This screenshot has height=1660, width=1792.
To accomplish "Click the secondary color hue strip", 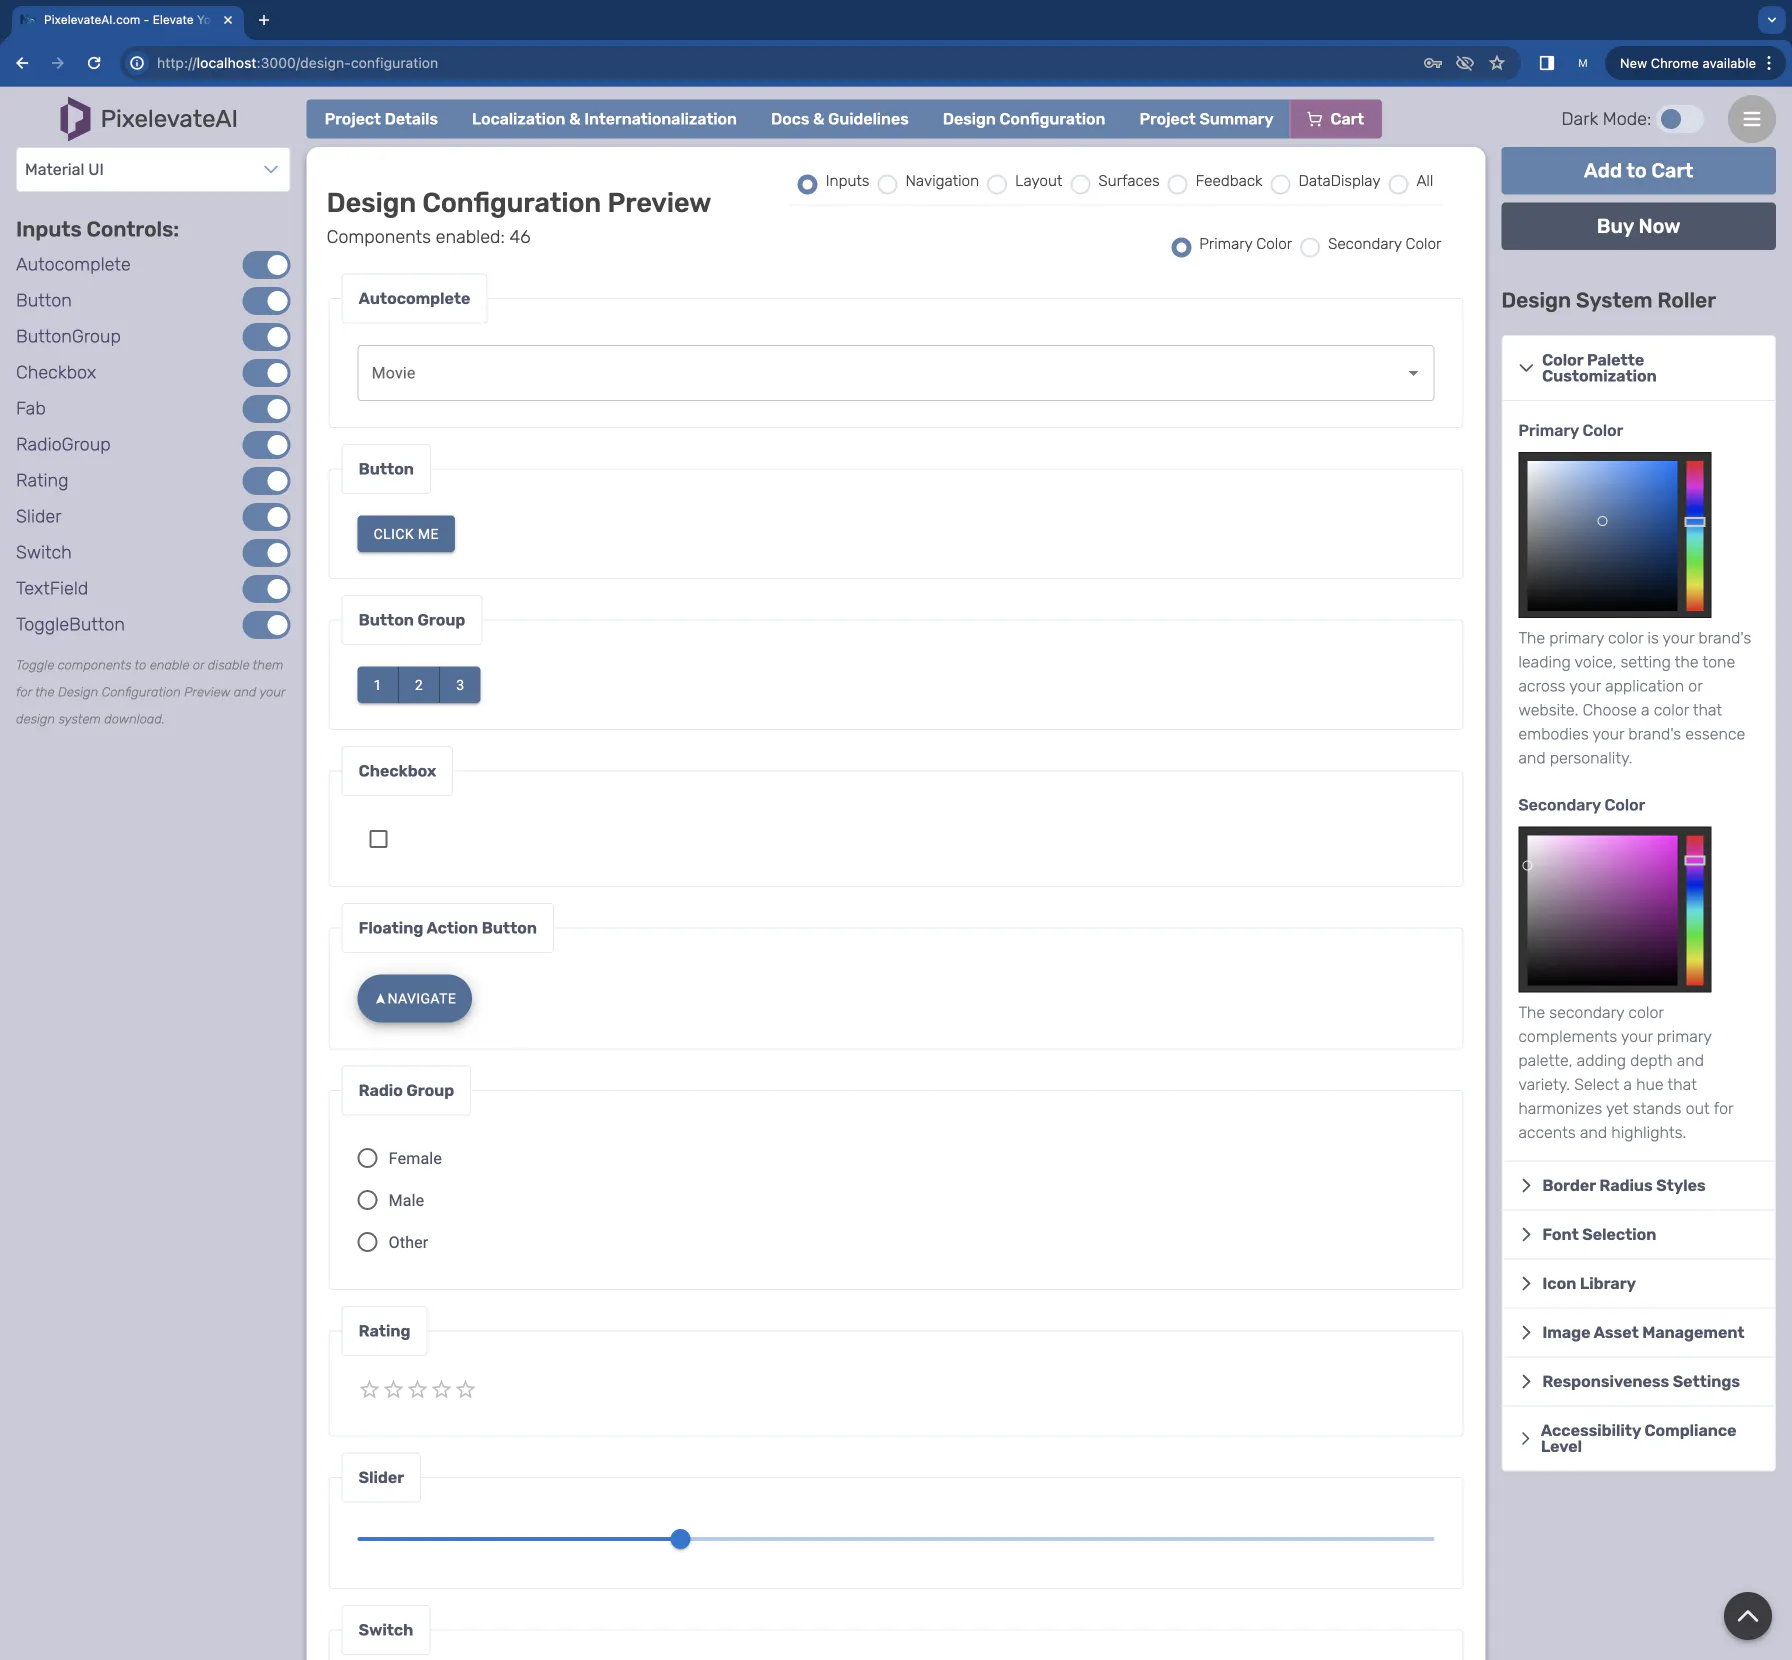I will 1694,910.
